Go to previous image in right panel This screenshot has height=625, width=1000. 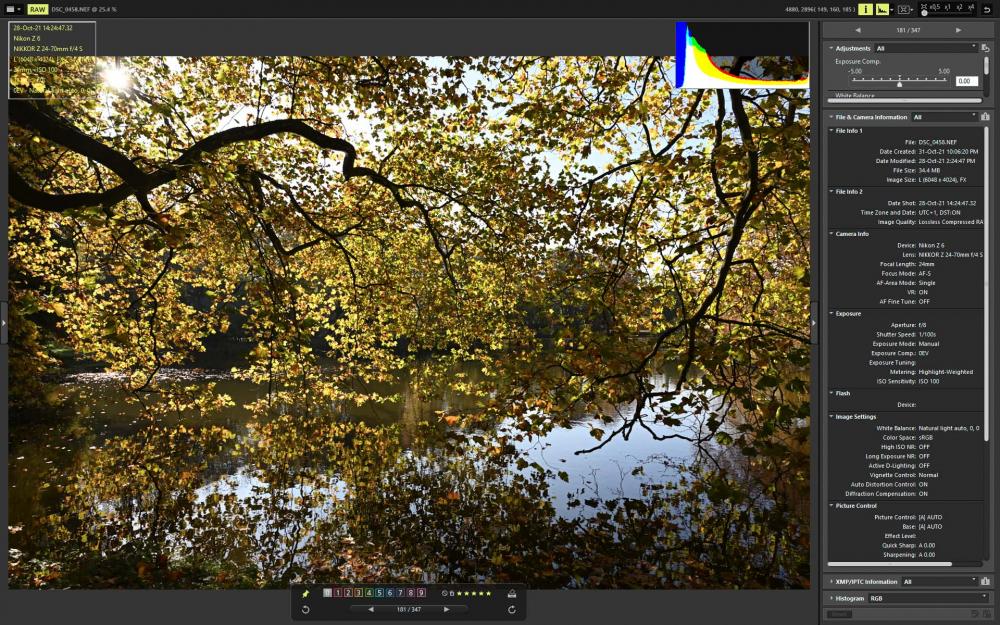tap(858, 30)
